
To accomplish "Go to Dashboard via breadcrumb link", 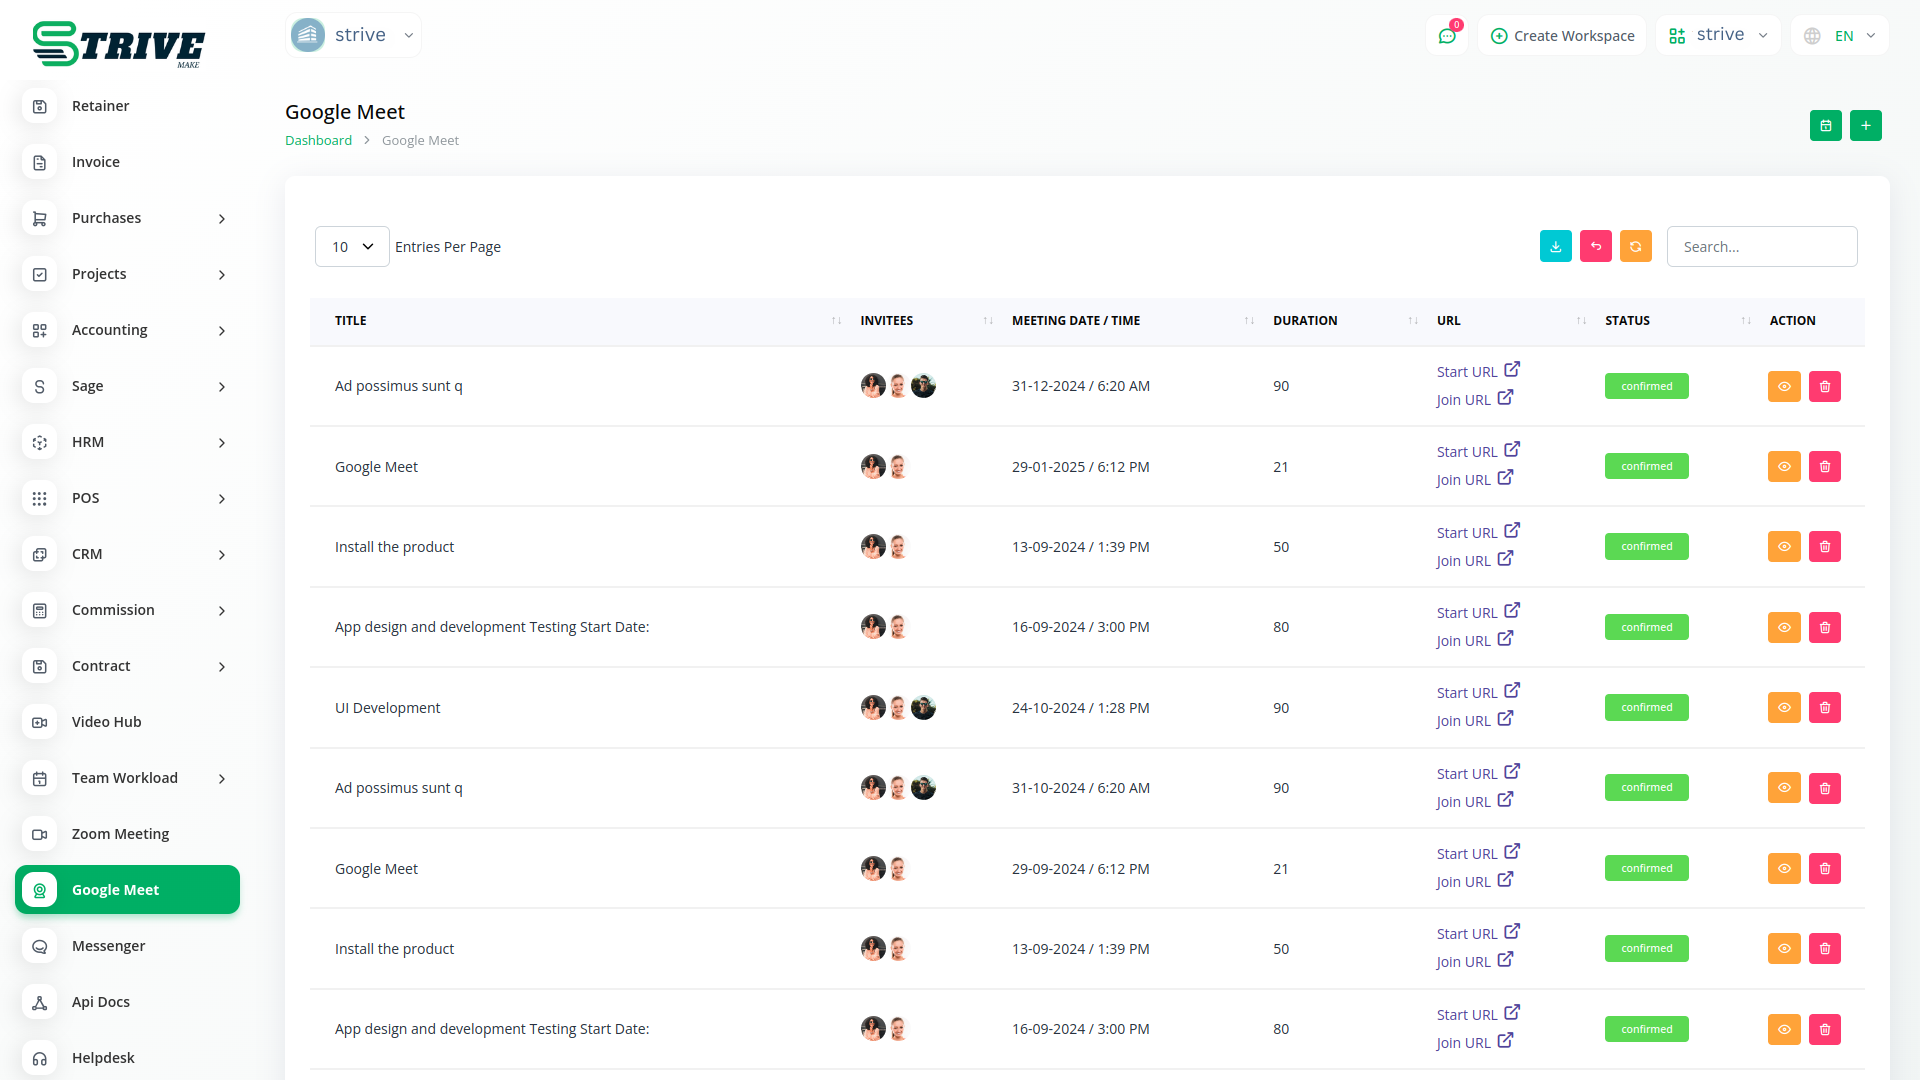I will pos(318,141).
